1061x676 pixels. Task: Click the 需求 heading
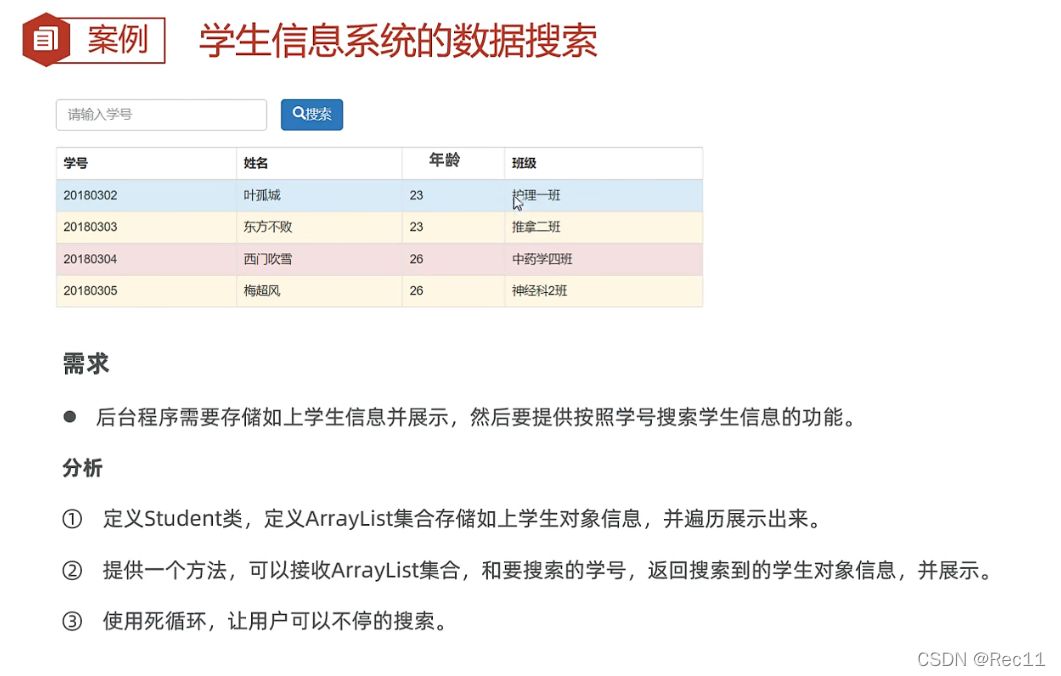pyautogui.click(x=86, y=364)
